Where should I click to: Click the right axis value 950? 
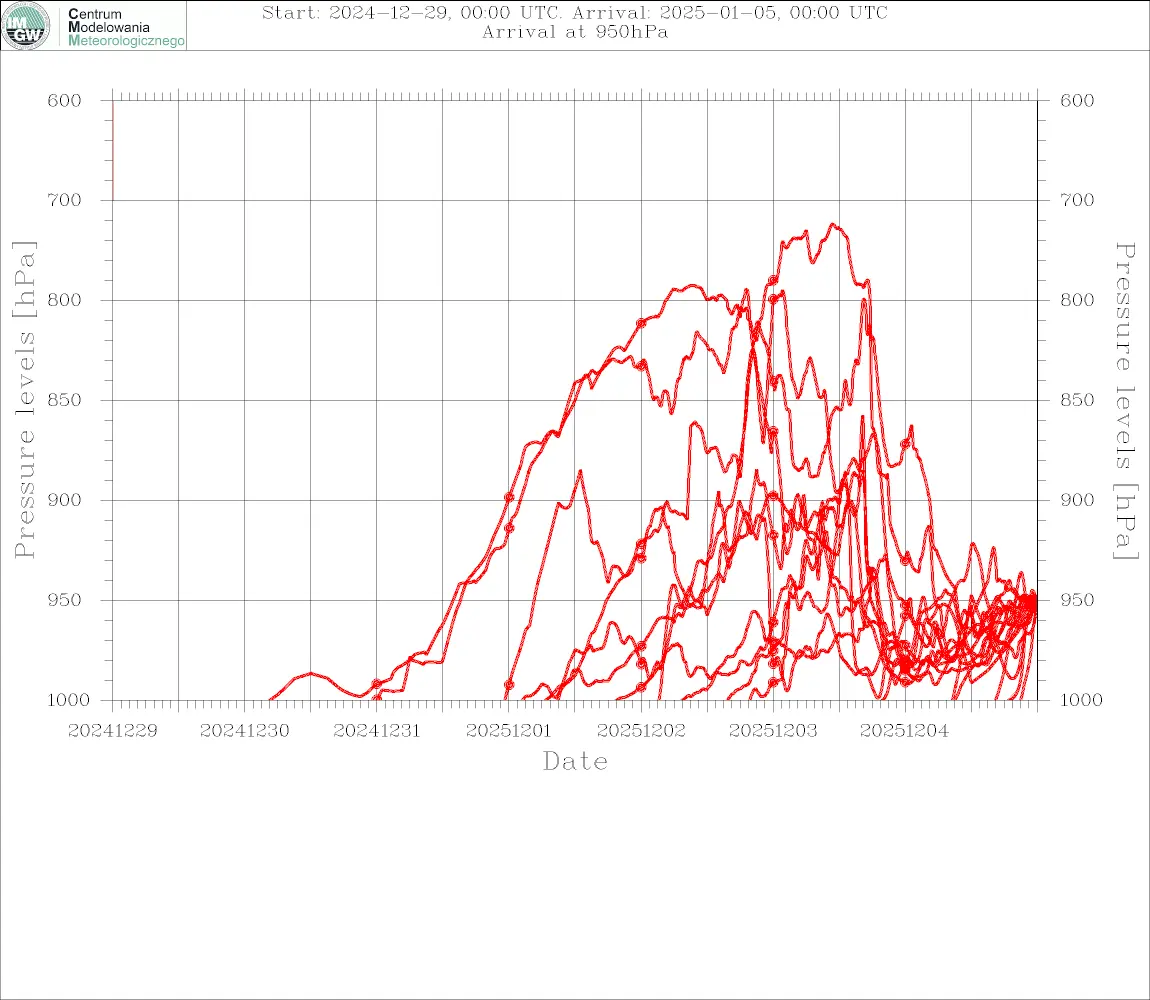coord(1077,600)
